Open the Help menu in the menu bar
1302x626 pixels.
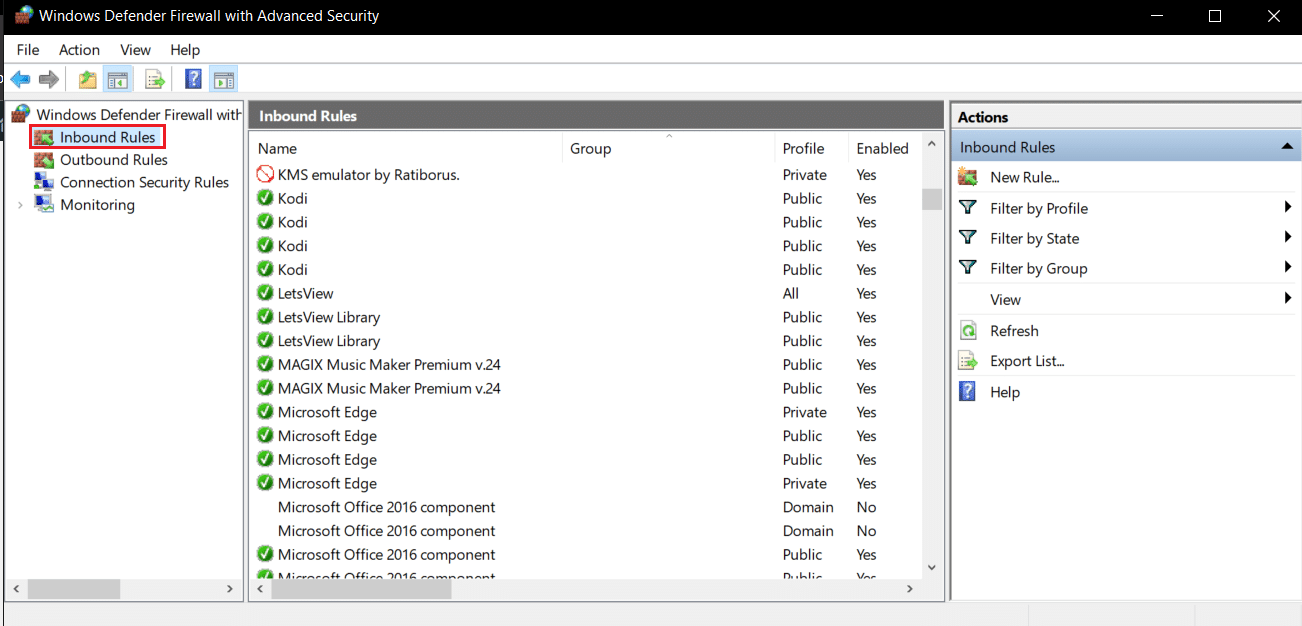pyautogui.click(x=185, y=50)
